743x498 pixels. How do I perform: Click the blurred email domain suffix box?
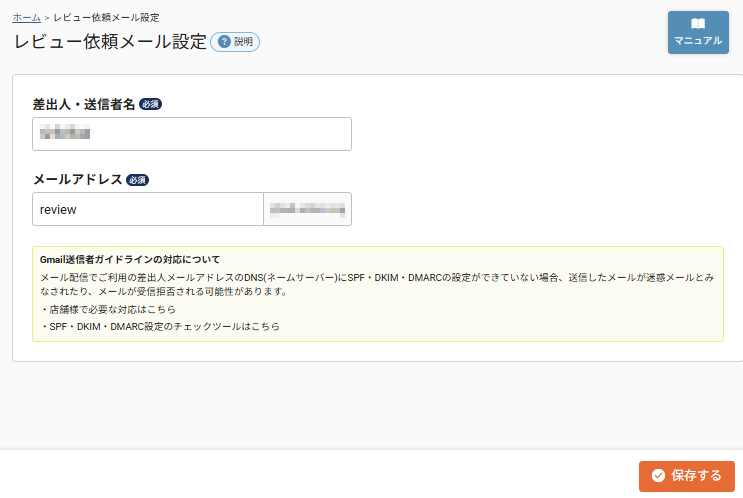click(307, 209)
